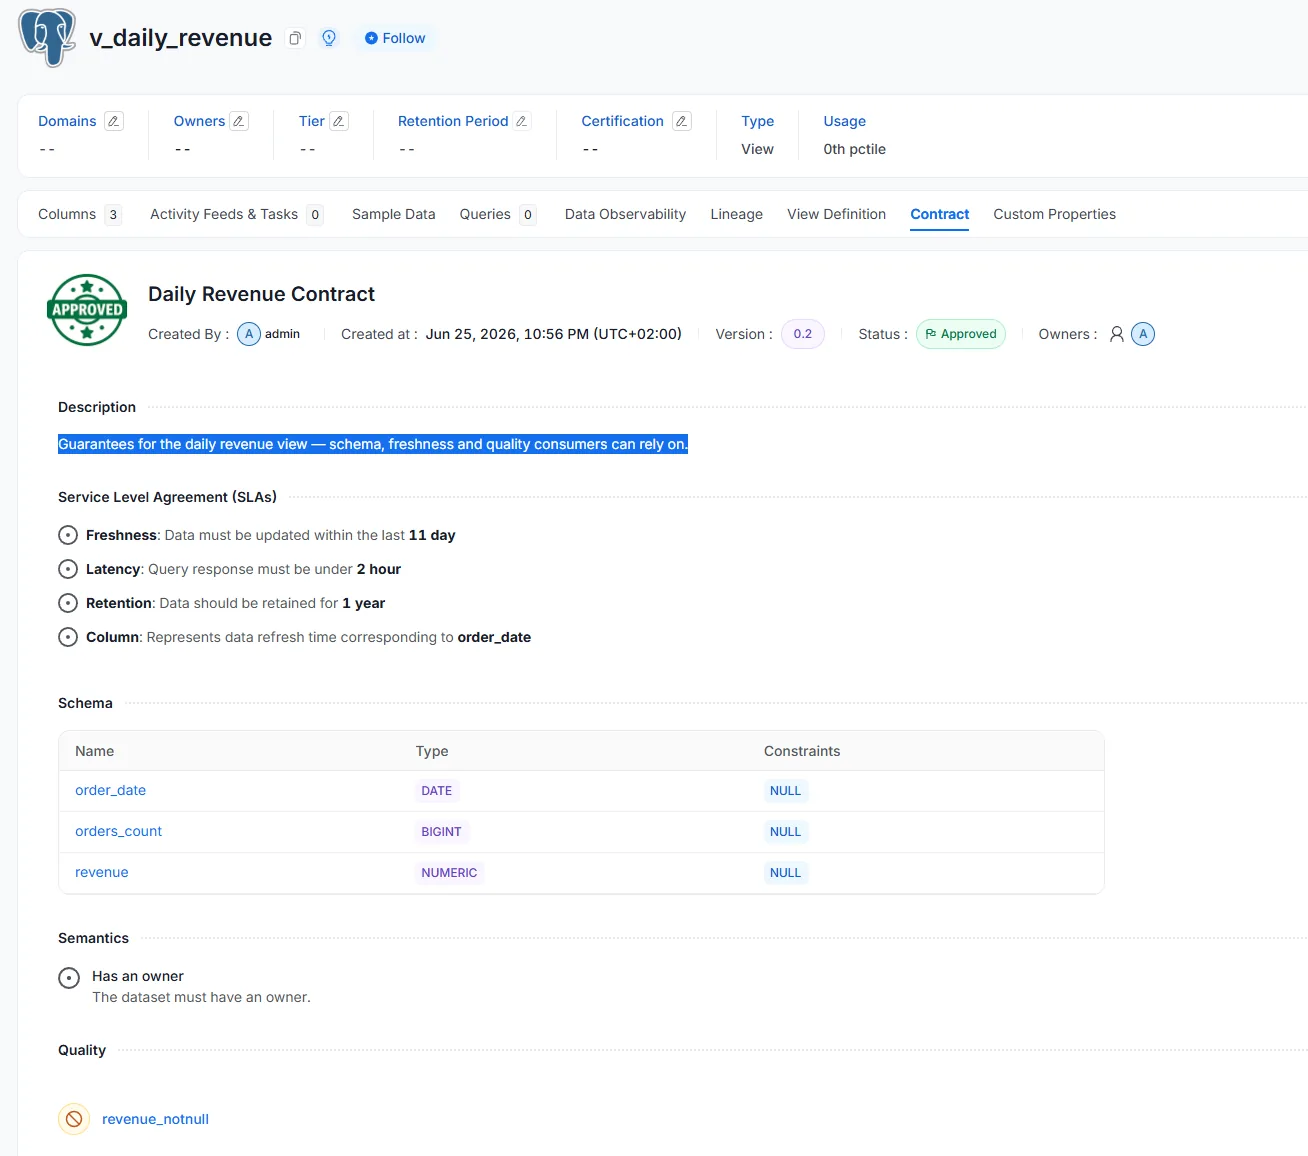Click the DATE type tag
This screenshot has height=1156, width=1308.
436,791
